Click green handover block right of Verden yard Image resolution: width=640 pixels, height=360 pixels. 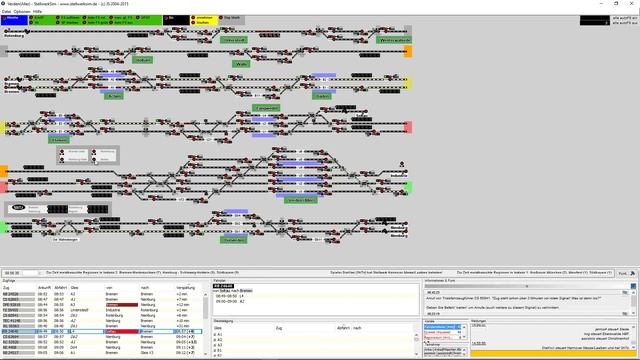click(408, 187)
